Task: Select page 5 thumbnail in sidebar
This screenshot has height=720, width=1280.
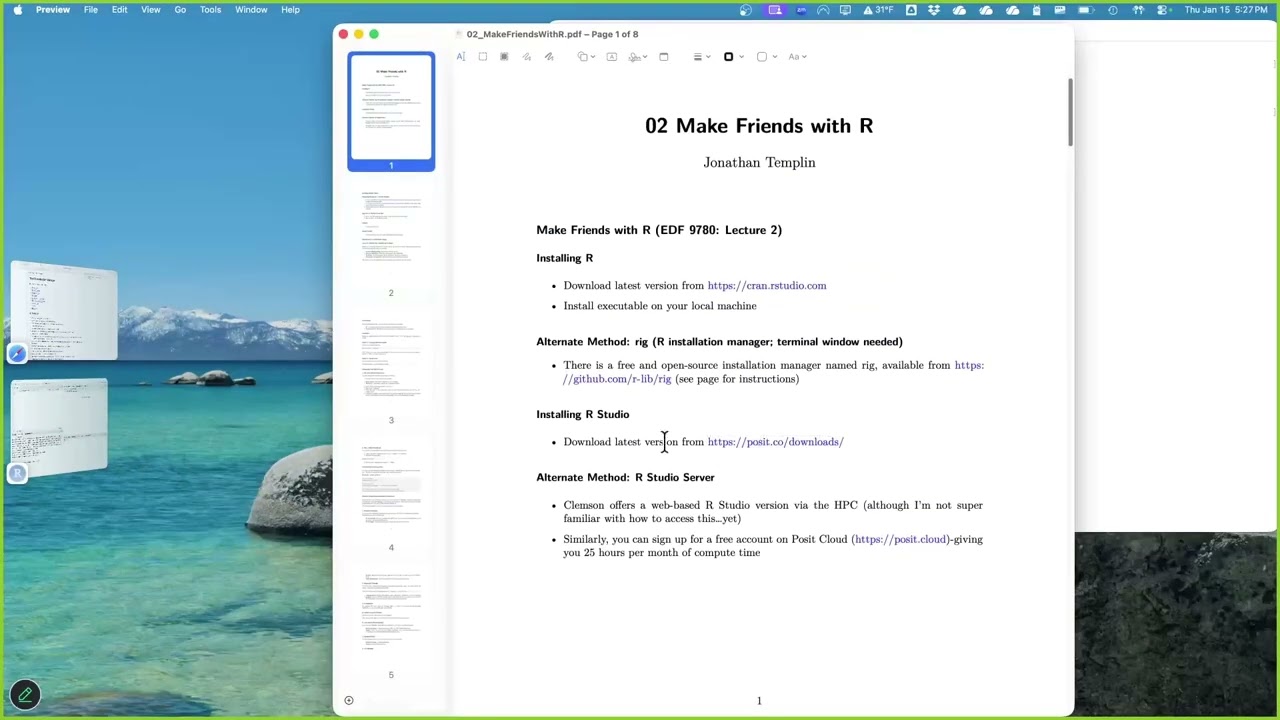Action: tap(391, 615)
